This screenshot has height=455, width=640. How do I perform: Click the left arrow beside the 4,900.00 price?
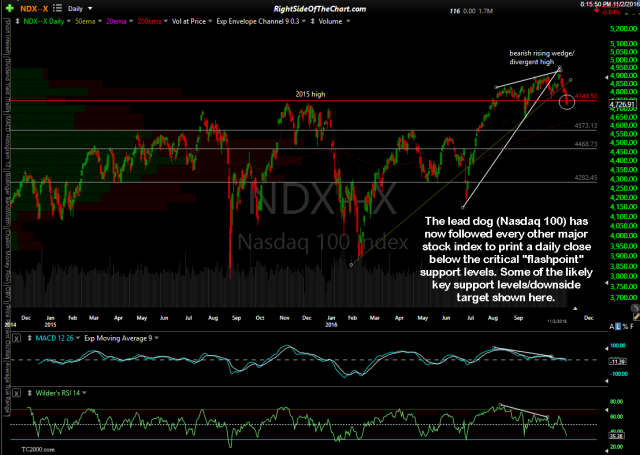(607, 77)
